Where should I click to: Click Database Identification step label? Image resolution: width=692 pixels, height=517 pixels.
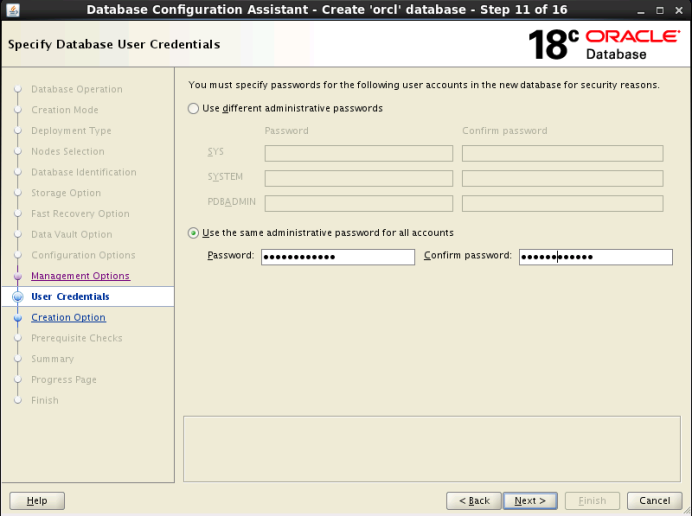[x=84, y=172]
